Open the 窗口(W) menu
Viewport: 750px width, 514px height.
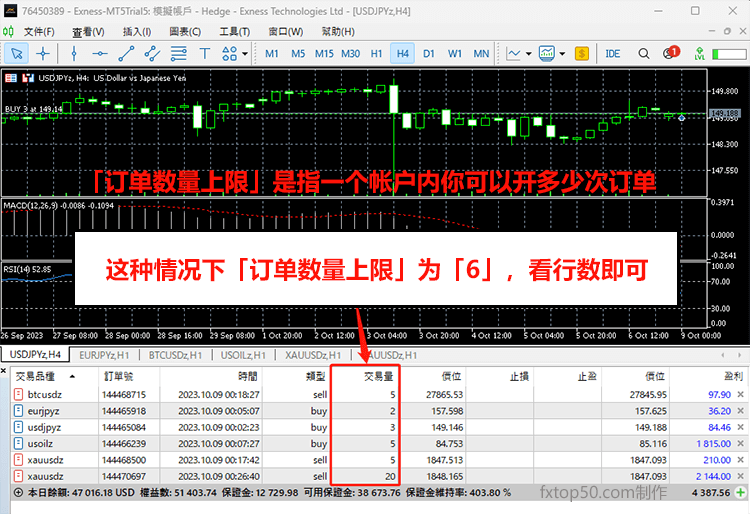286,32
